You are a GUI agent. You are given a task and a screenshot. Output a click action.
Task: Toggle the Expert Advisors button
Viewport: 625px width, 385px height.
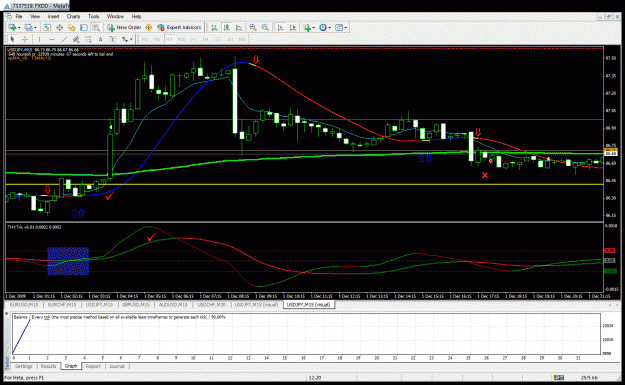(179, 28)
